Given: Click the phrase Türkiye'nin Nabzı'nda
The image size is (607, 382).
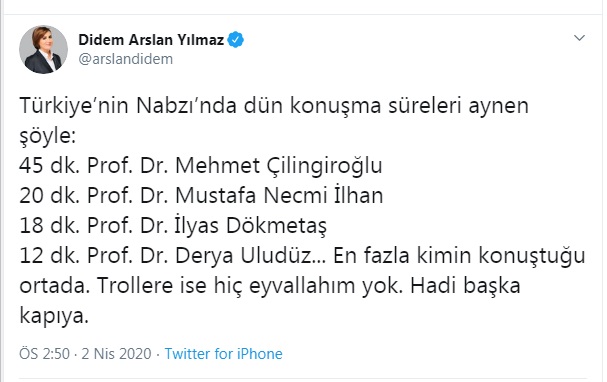Looking at the screenshot, I should click(128, 106).
